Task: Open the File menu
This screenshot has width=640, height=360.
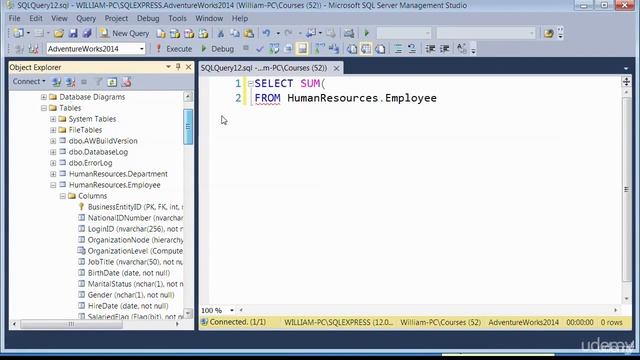Action: tap(14, 18)
